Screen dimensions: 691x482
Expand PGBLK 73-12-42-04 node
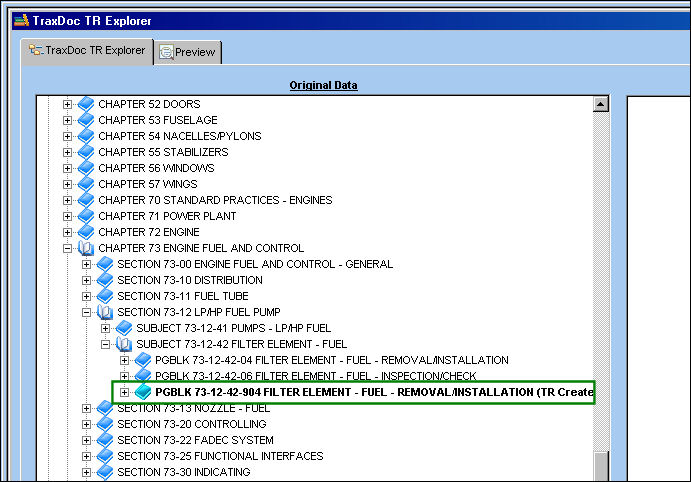[124, 360]
